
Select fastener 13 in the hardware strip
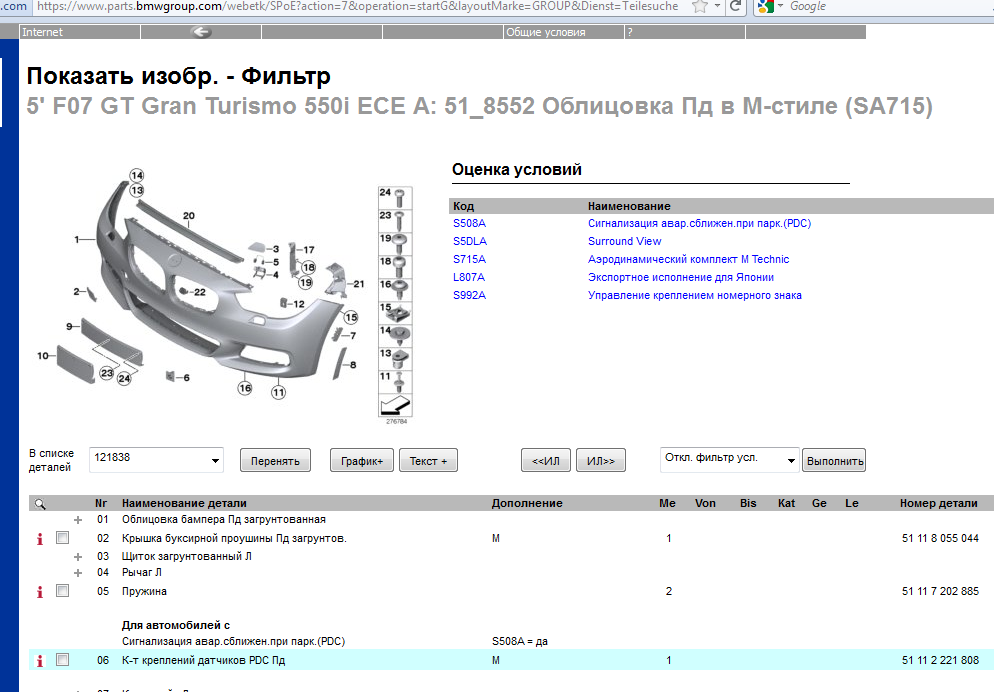coord(395,359)
